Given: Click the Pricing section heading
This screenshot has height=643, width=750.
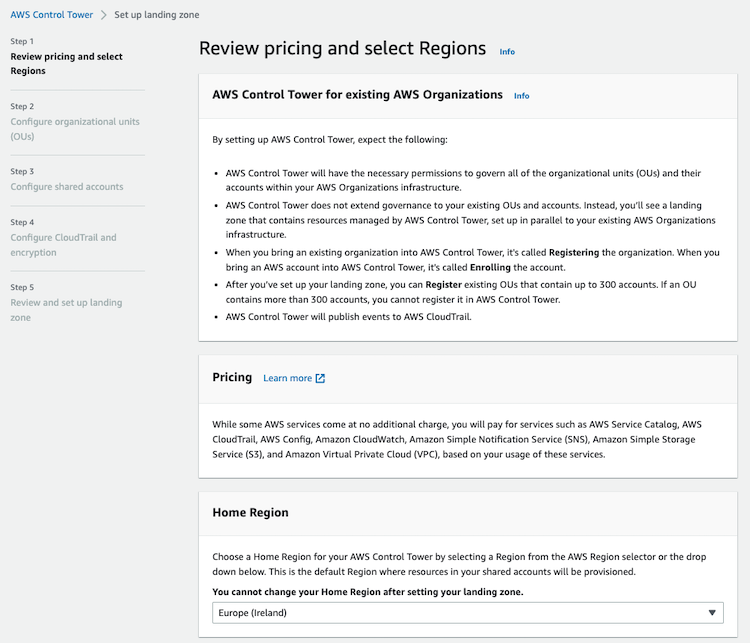Looking at the screenshot, I should coord(232,378).
